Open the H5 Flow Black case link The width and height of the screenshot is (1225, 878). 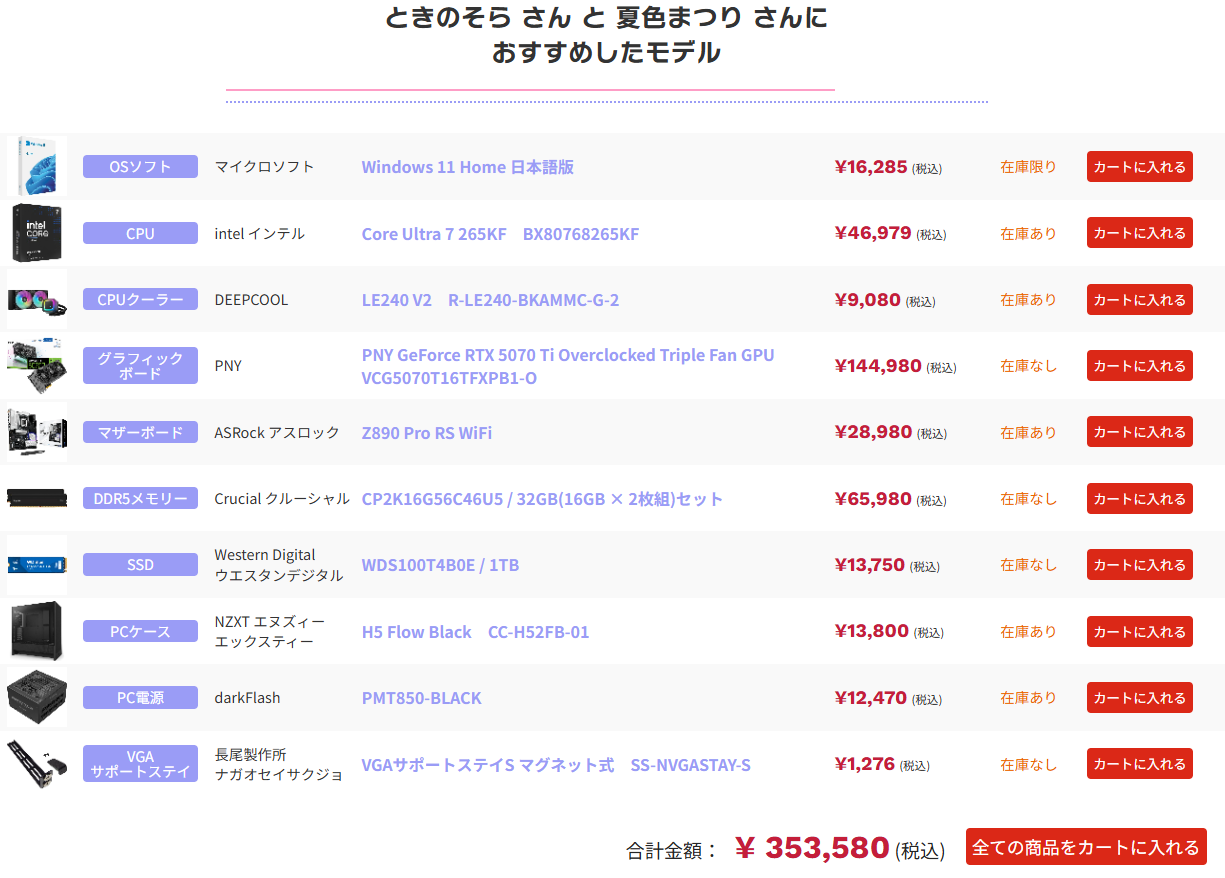[475, 632]
